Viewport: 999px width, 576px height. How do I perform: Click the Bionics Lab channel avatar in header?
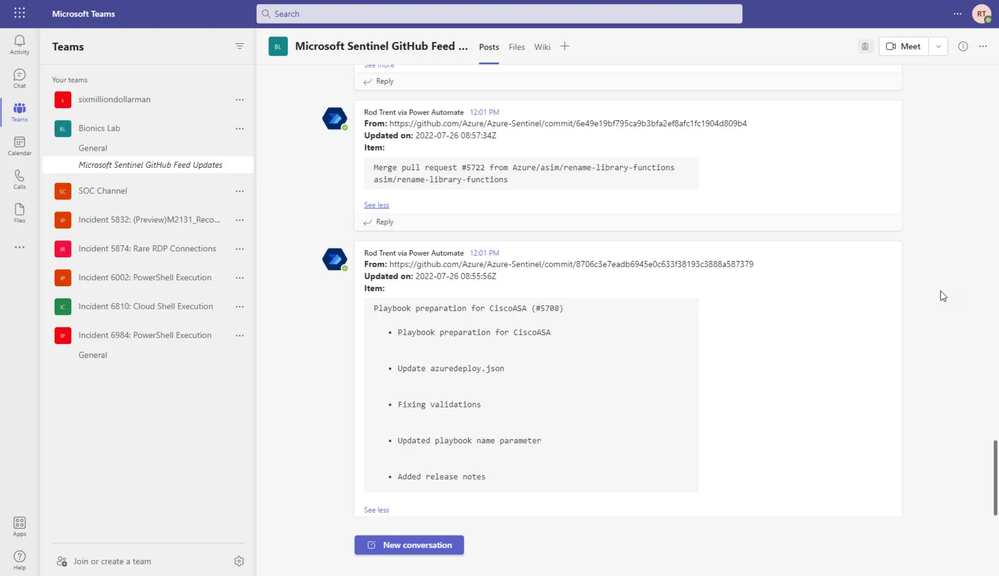[278, 47]
